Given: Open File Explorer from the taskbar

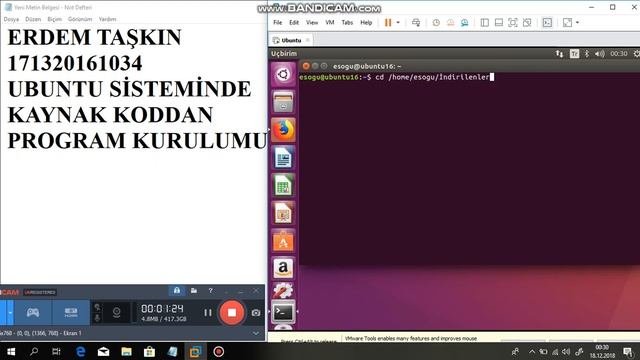Looking at the screenshot, I should pyautogui.click(x=127, y=351).
